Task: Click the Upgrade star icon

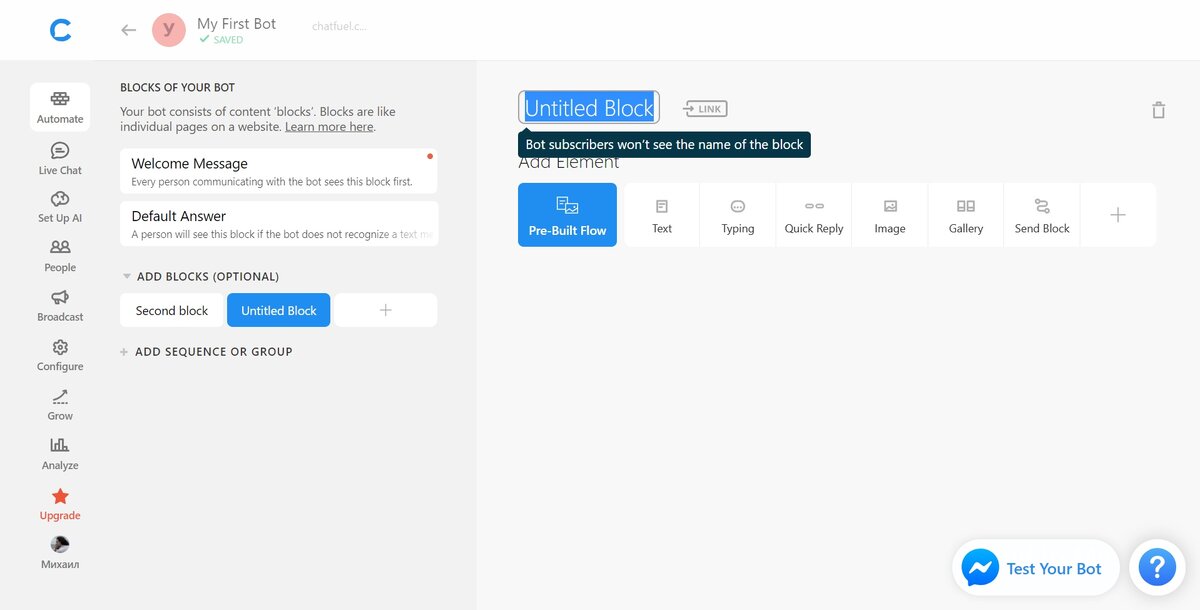Action: click(x=60, y=496)
